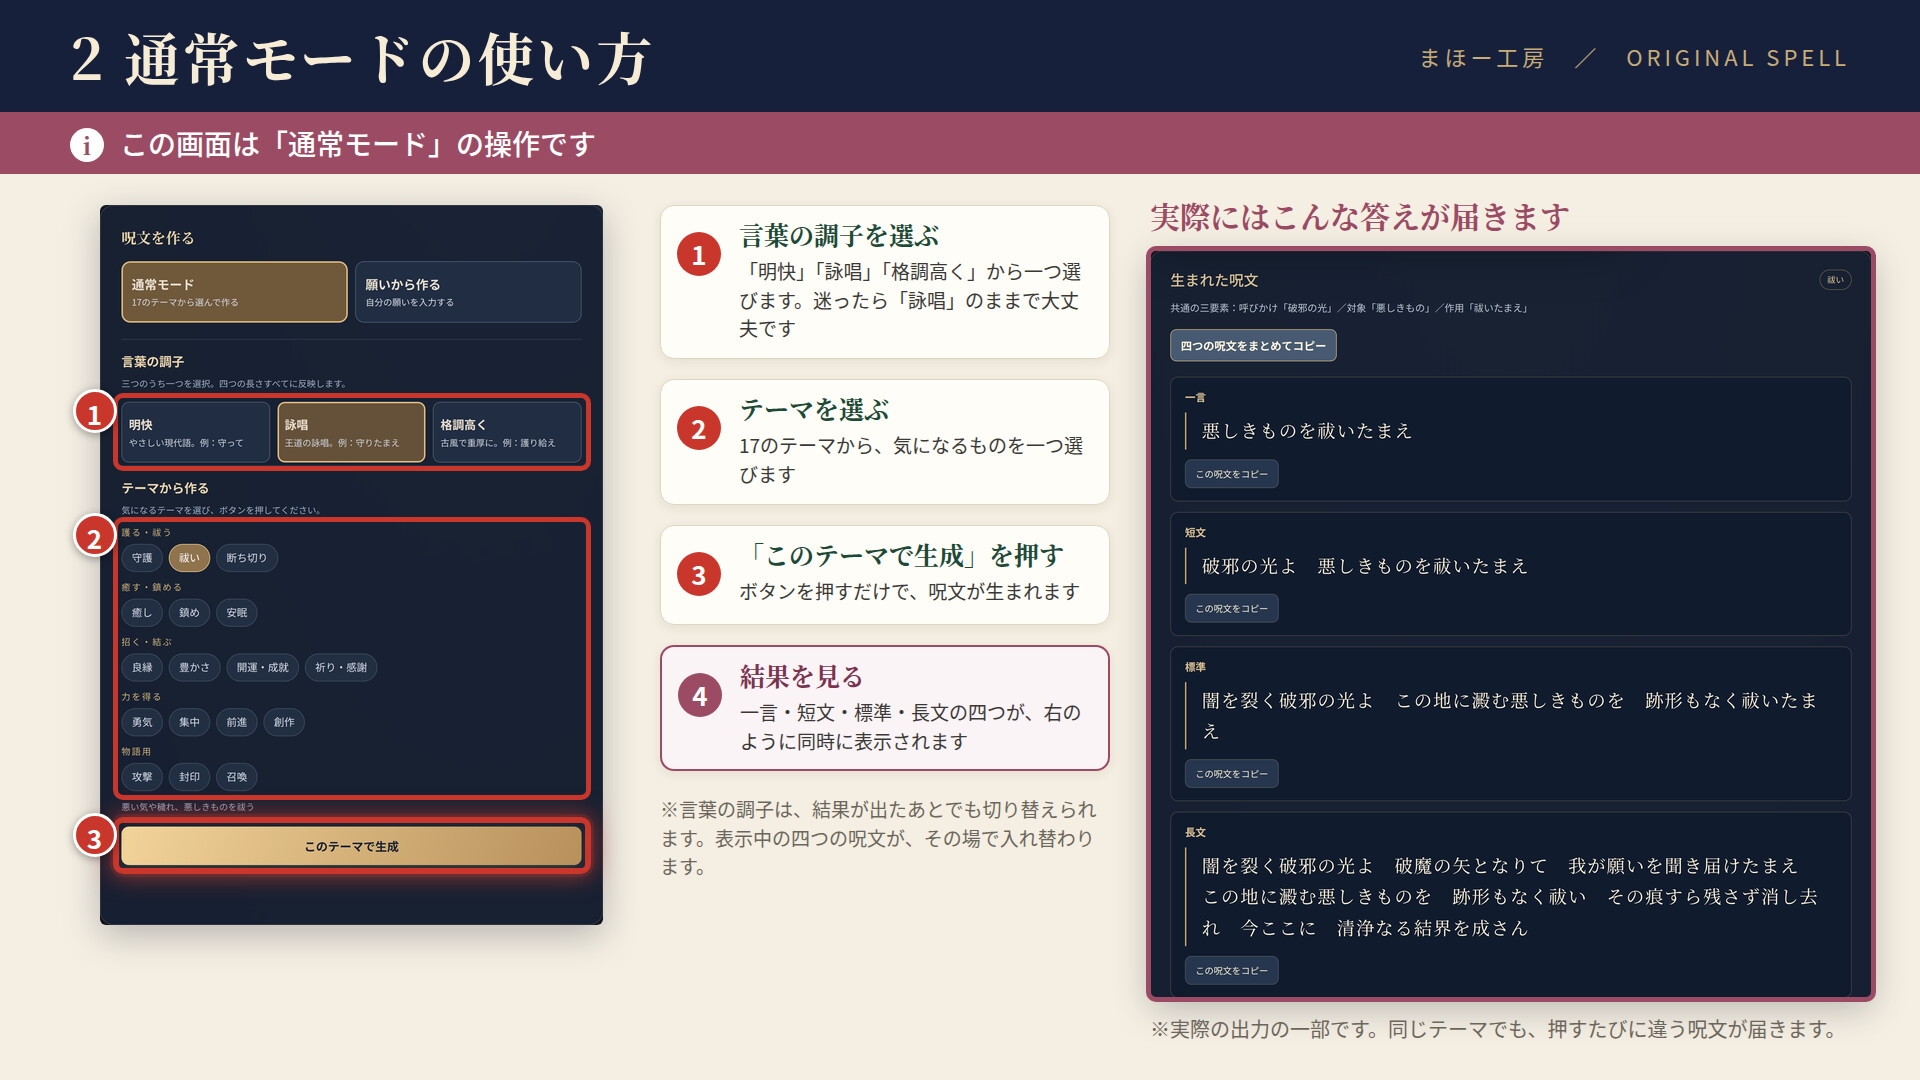This screenshot has width=1920, height=1080.
Task: Copy the 長文 spell
Action: pos(1232,971)
